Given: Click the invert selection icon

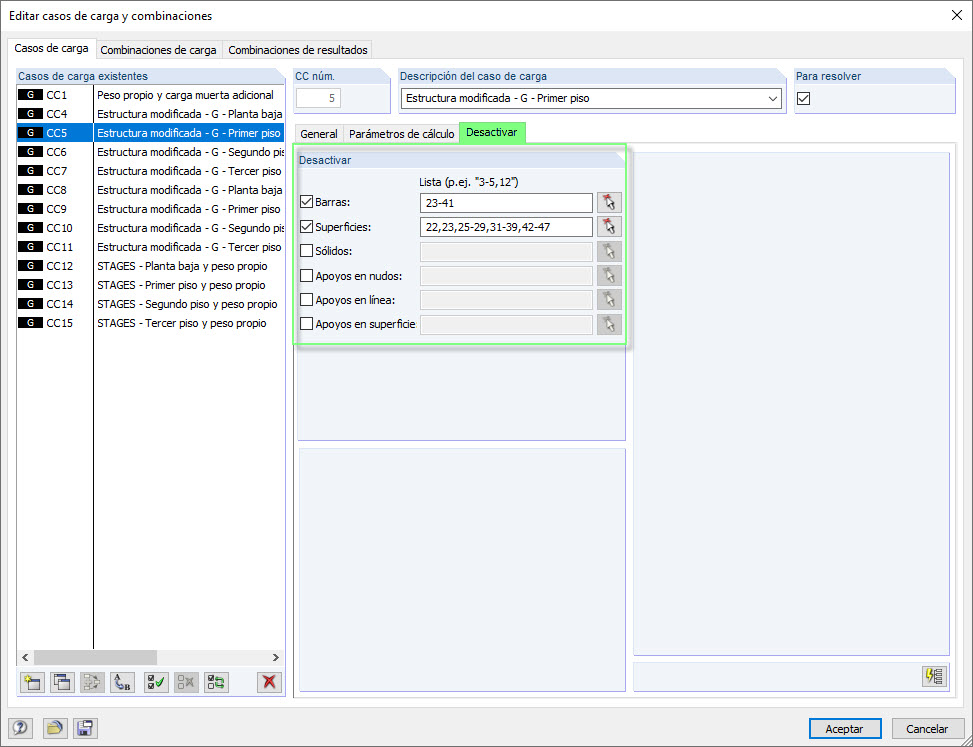Looking at the screenshot, I should coord(217,682).
